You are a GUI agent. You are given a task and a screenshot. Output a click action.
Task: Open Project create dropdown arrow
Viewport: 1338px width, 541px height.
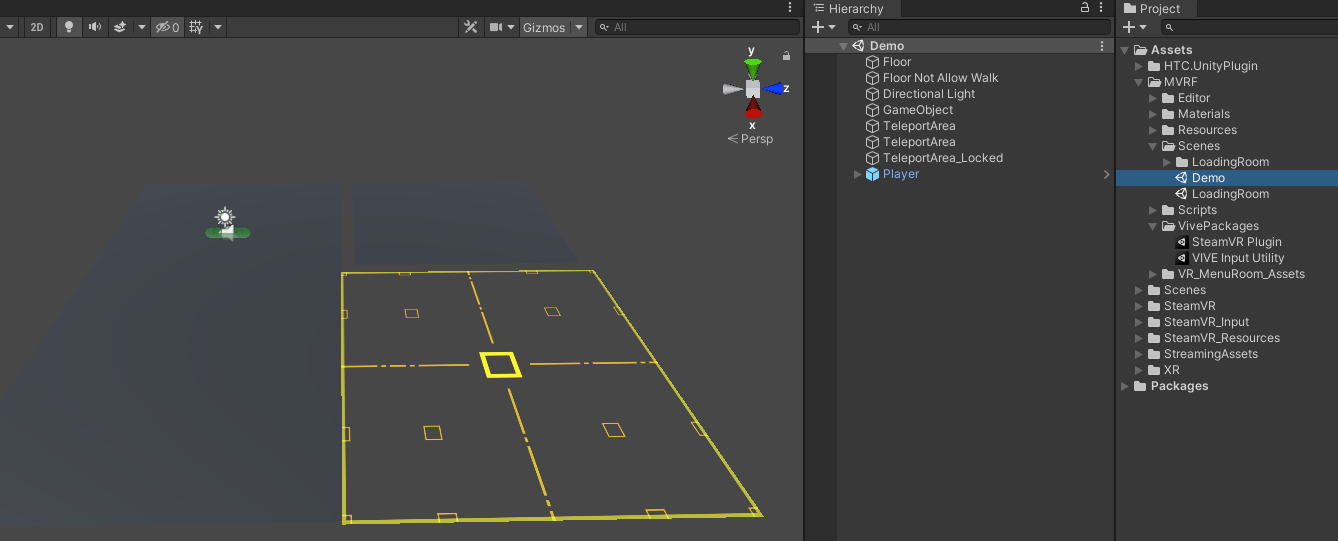tap(1143, 27)
